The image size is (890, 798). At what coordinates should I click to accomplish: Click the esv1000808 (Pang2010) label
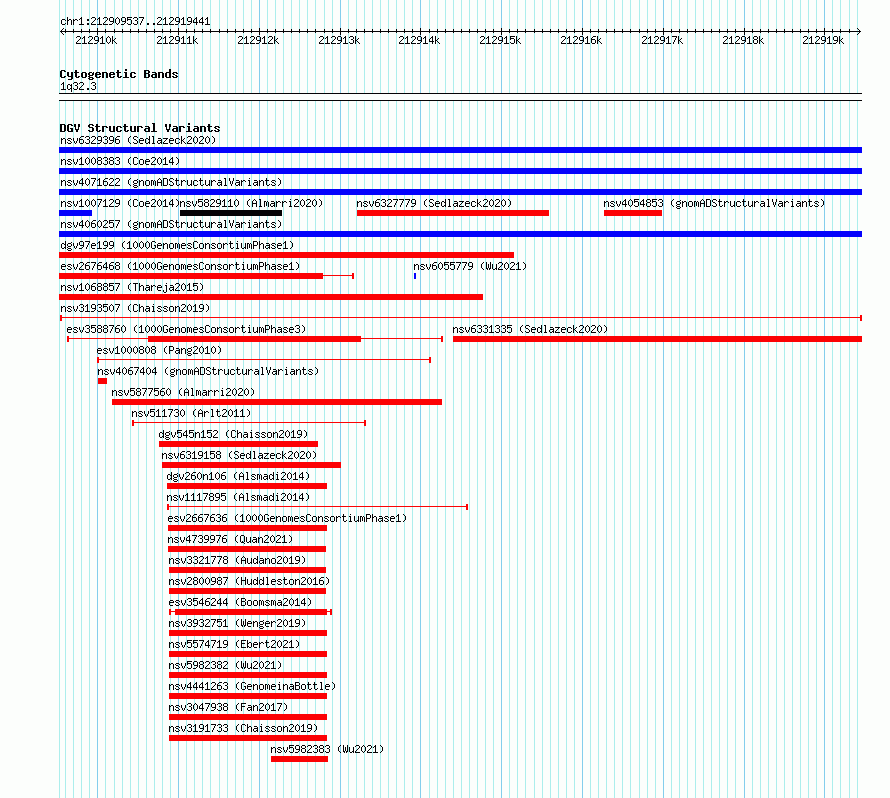[x=159, y=350]
